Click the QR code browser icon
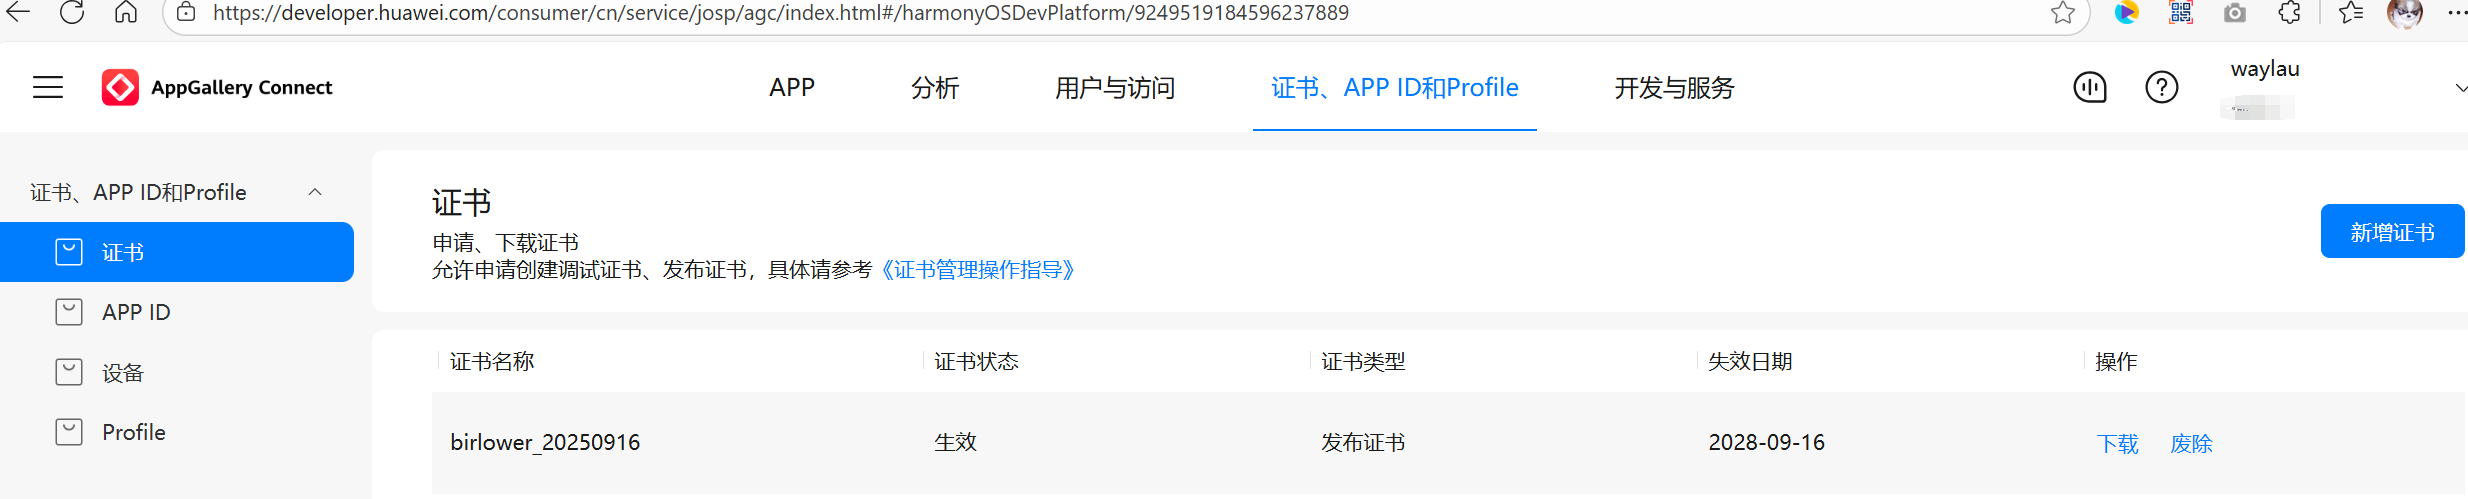The image size is (2468, 499). tap(2181, 13)
